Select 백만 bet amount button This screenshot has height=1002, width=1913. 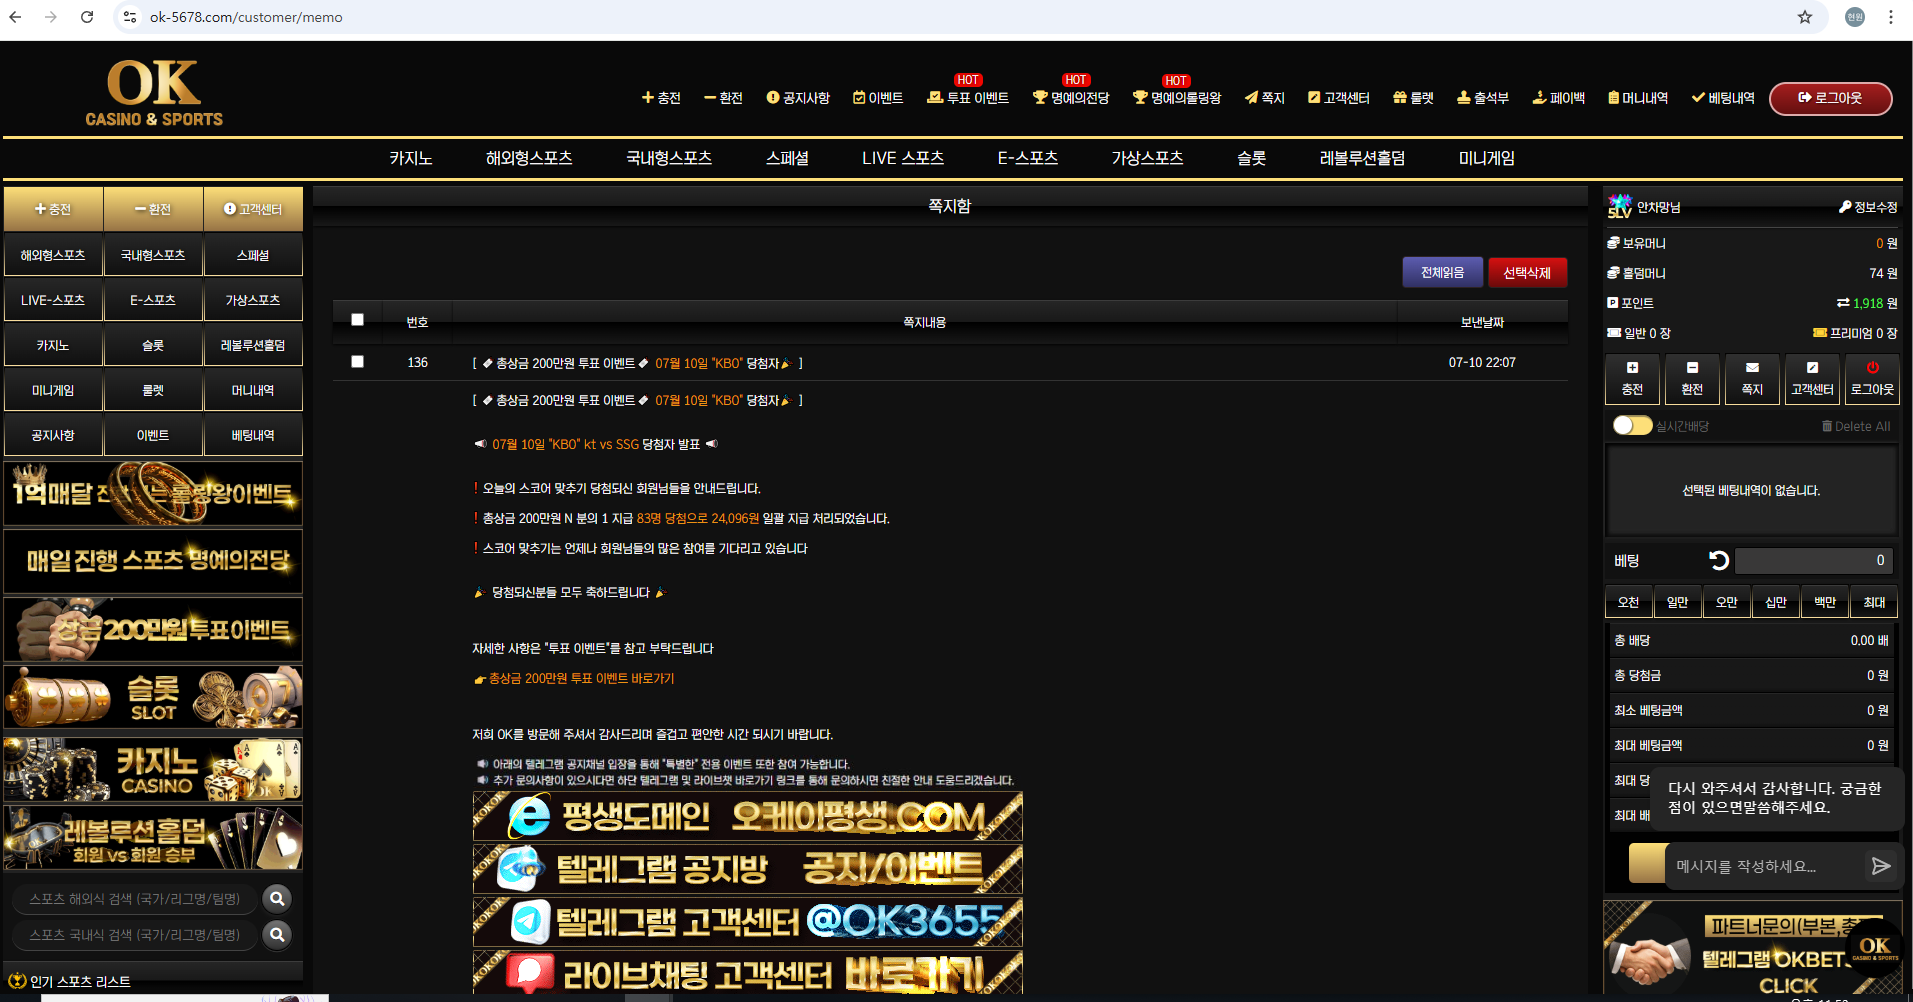pyautogui.click(x=1825, y=602)
